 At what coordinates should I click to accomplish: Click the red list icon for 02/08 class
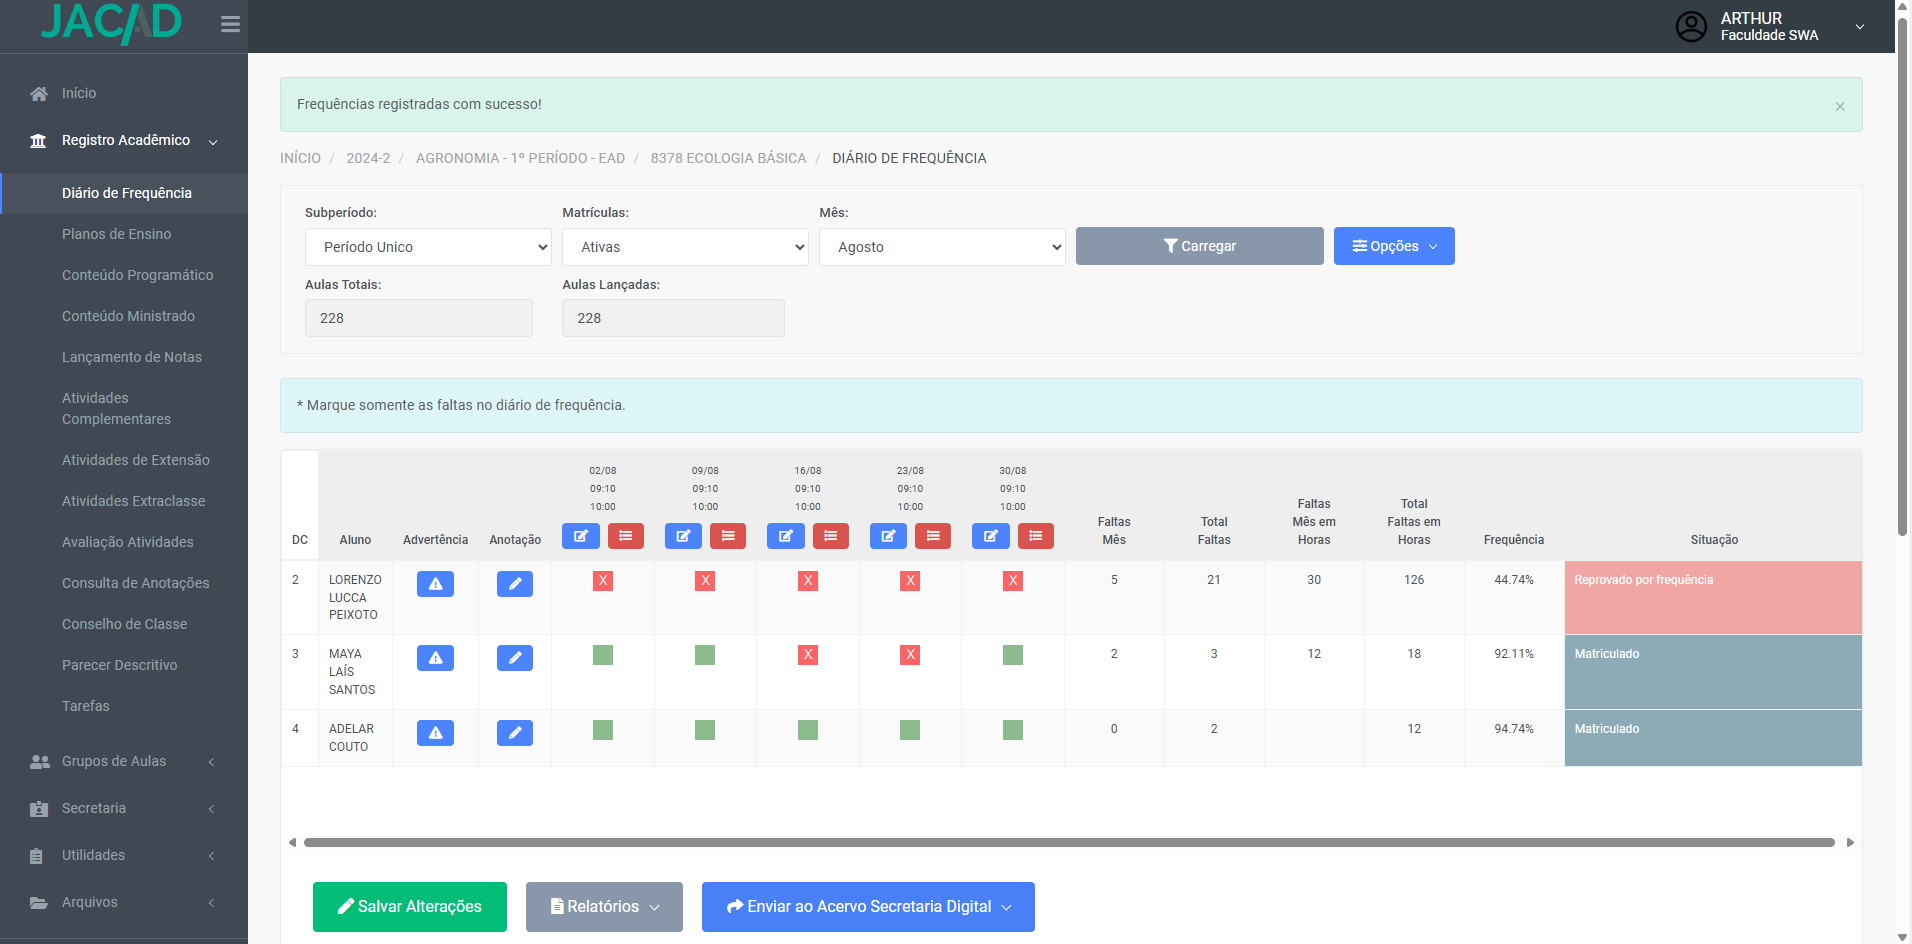pos(626,536)
